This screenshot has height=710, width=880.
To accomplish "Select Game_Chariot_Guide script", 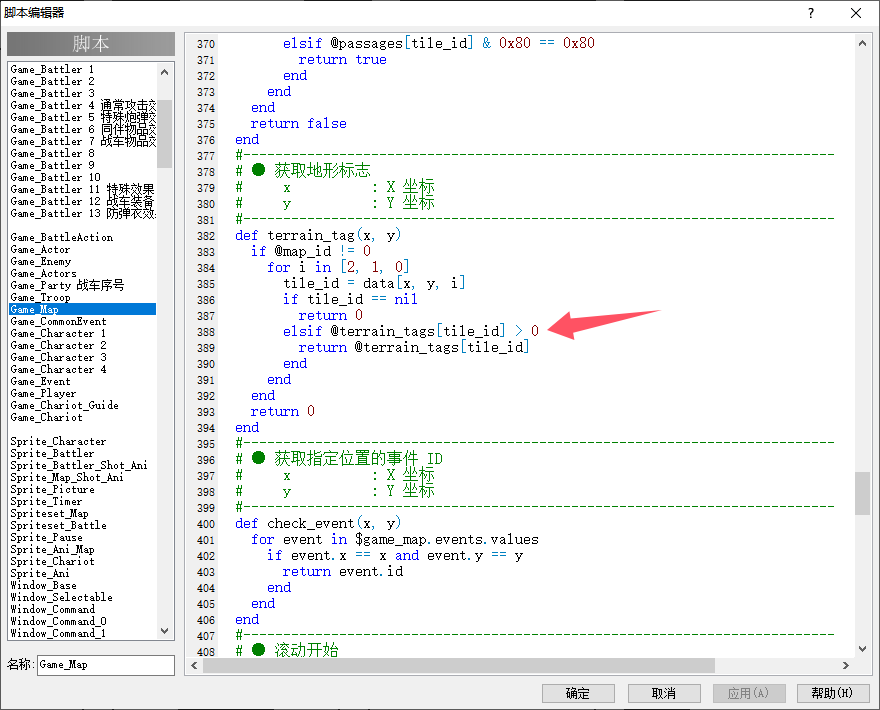I will [64, 405].
